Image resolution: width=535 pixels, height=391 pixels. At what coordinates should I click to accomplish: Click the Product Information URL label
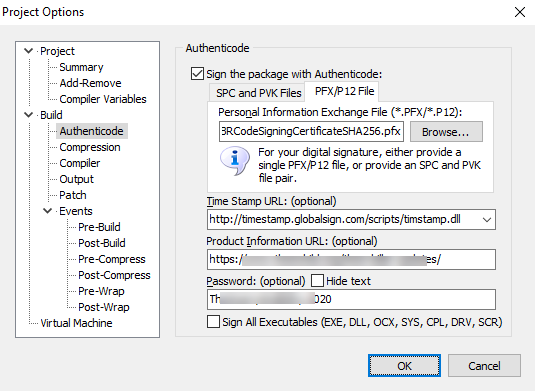click(x=292, y=241)
